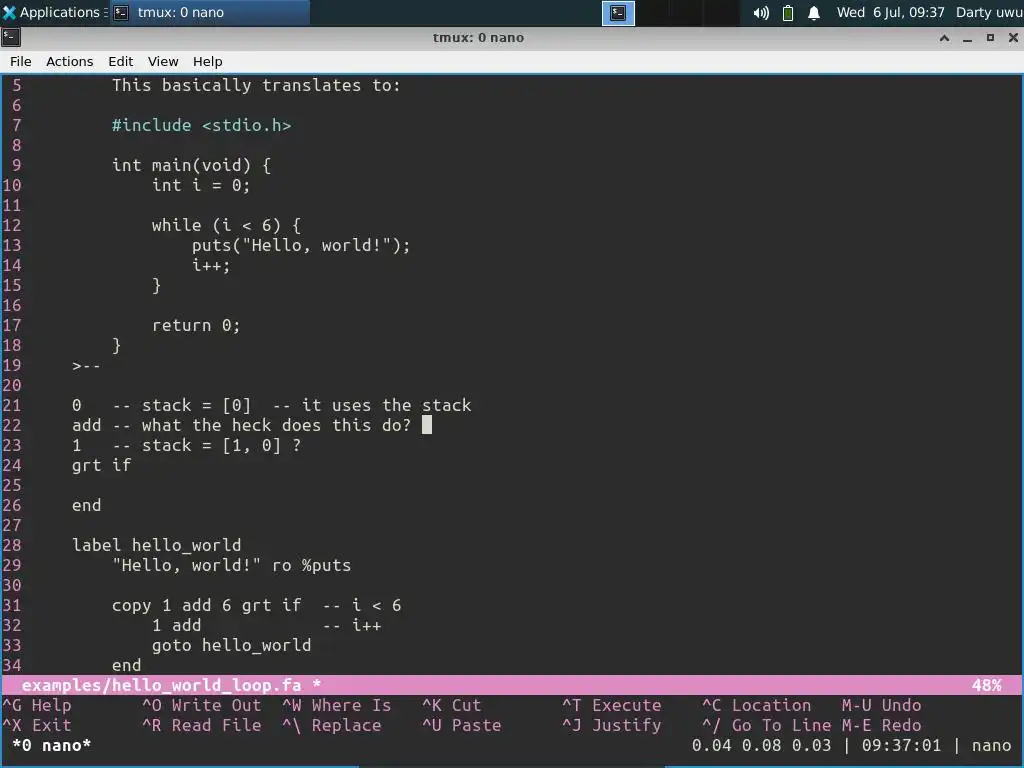Click 'copy 1 add 6 grt if' line
1024x768 pixels.
tap(206, 605)
